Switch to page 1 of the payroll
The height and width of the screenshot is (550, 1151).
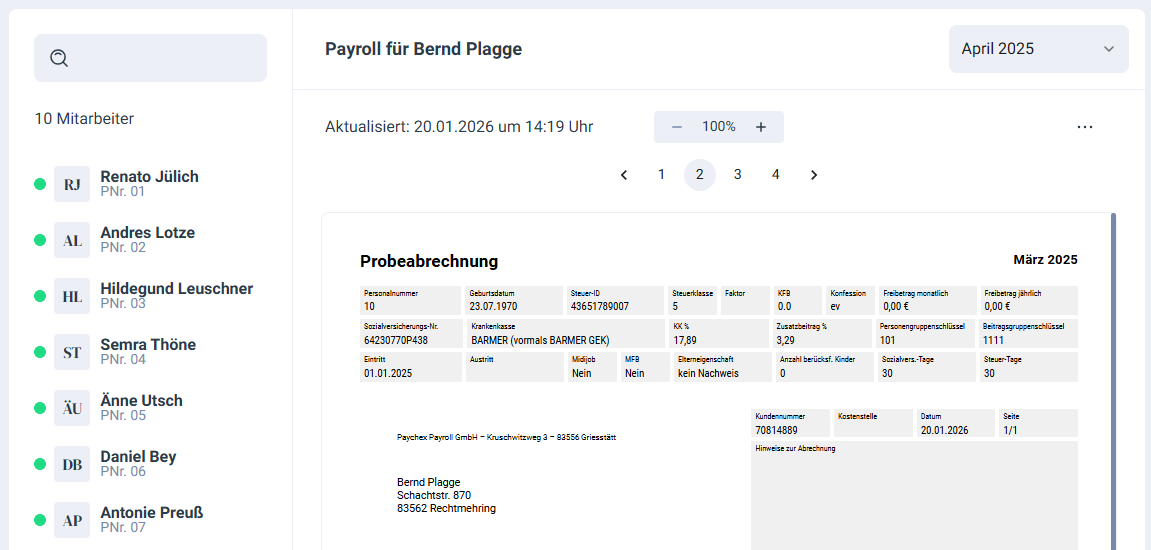coord(661,175)
